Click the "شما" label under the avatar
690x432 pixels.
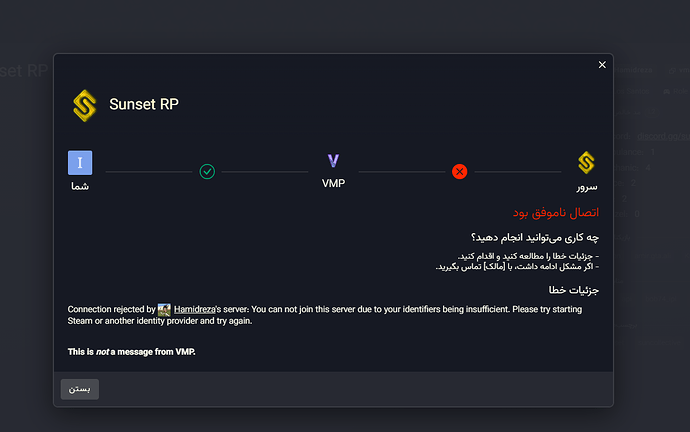[80, 186]
